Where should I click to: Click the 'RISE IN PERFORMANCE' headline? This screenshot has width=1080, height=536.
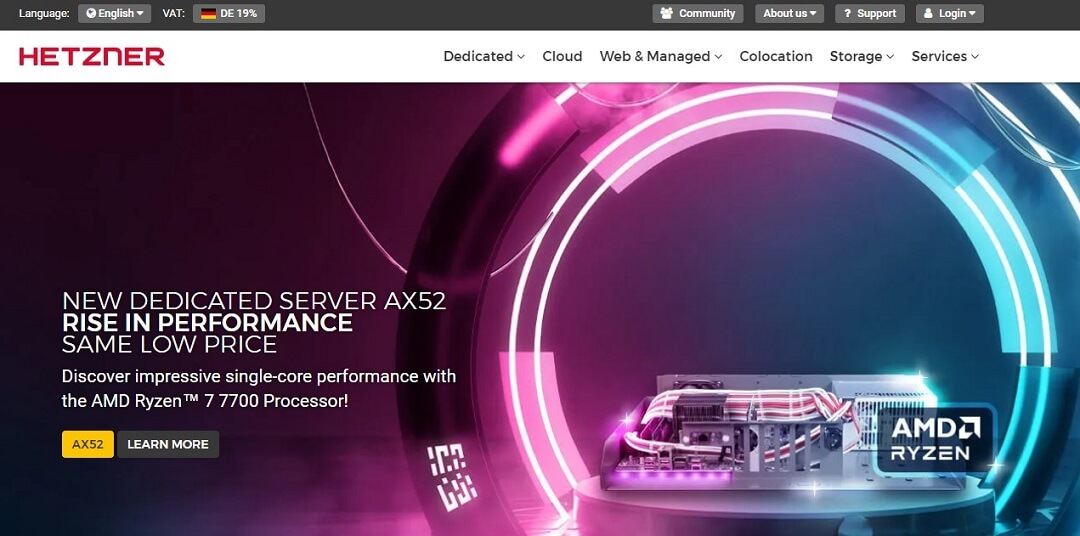(207, 322)
